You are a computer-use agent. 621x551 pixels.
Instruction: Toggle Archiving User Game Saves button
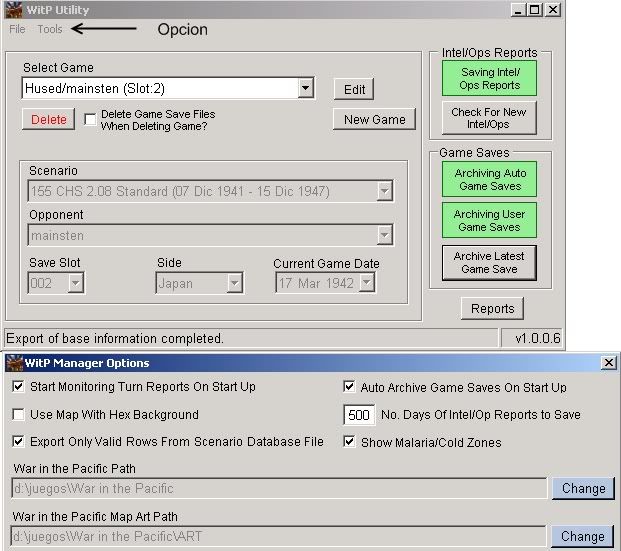[490, 220]
